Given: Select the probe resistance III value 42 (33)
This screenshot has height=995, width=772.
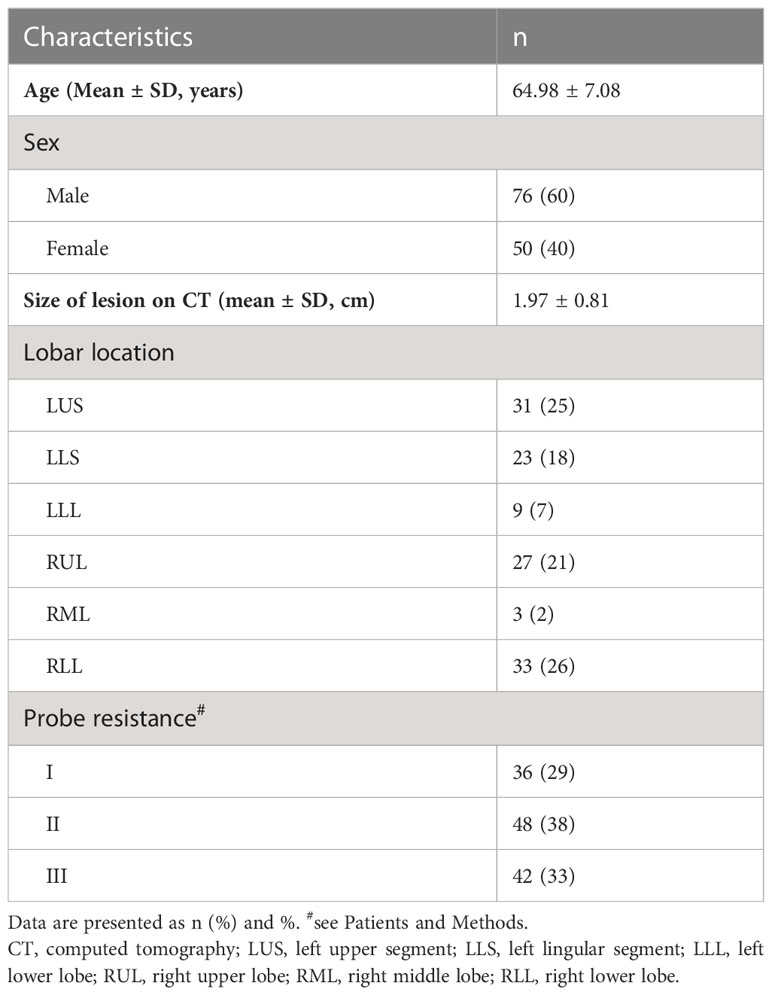Looking at the screenshot, I should [544, 876].
